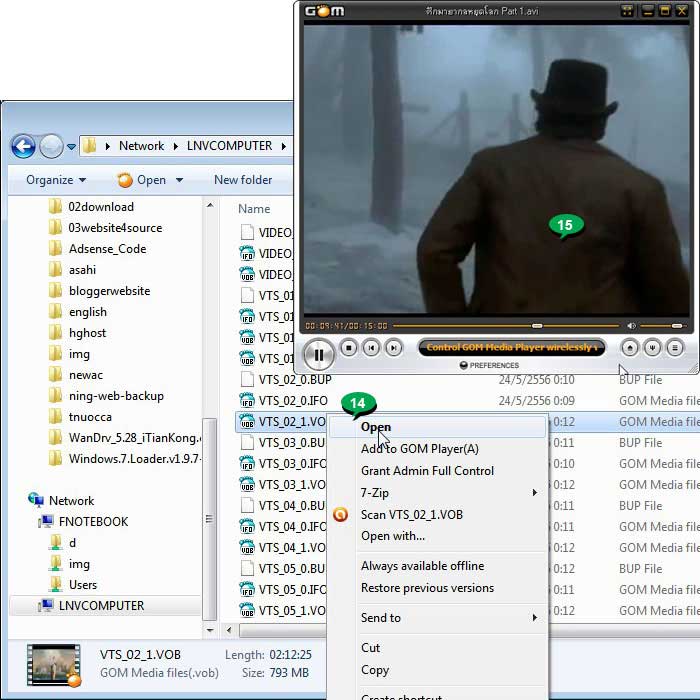Mute audio with GOM speaker icon
The height and width of the screenshot is (700, 700).
point(631,326)
